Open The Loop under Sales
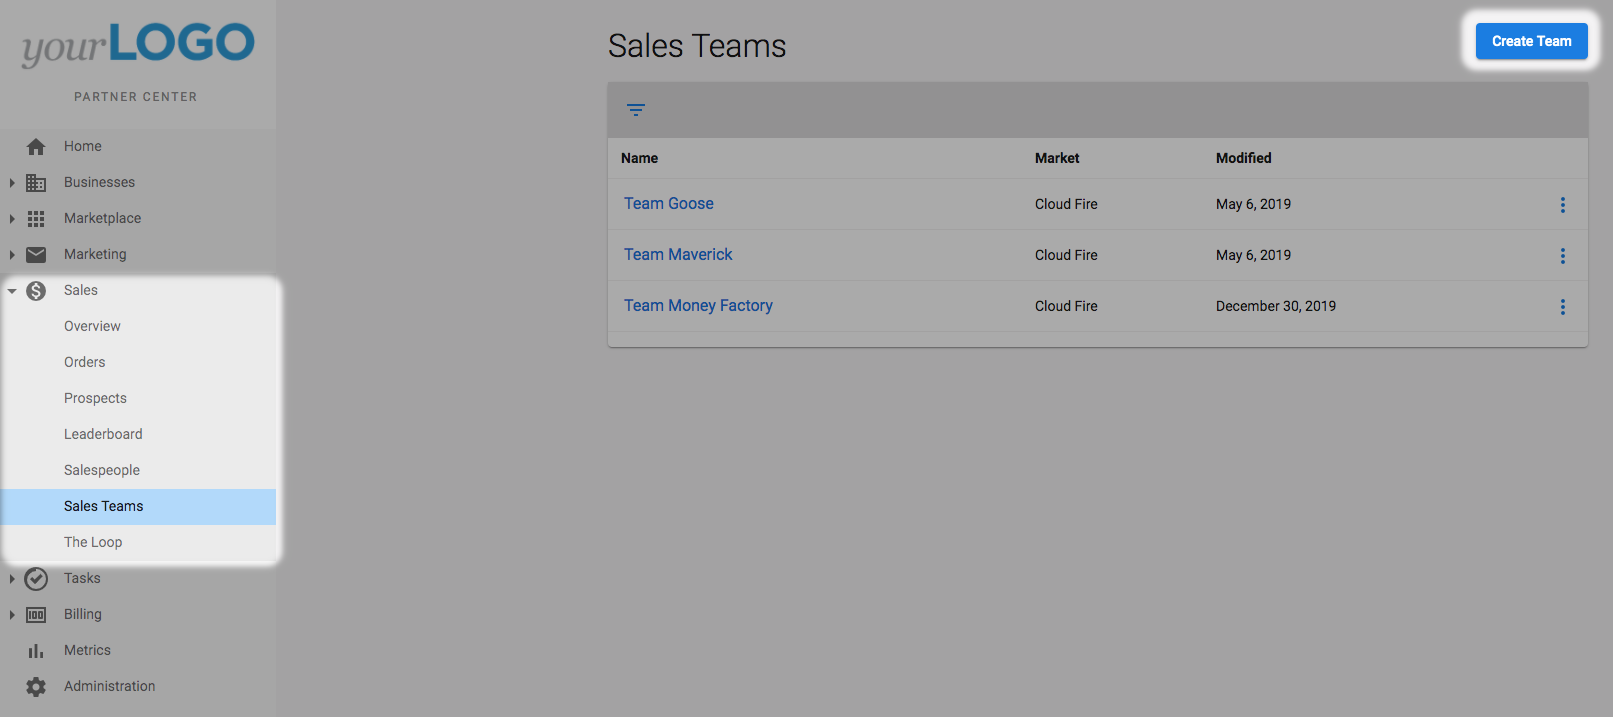Viewport: 1613px width, 717px height. tap(93, 542)
